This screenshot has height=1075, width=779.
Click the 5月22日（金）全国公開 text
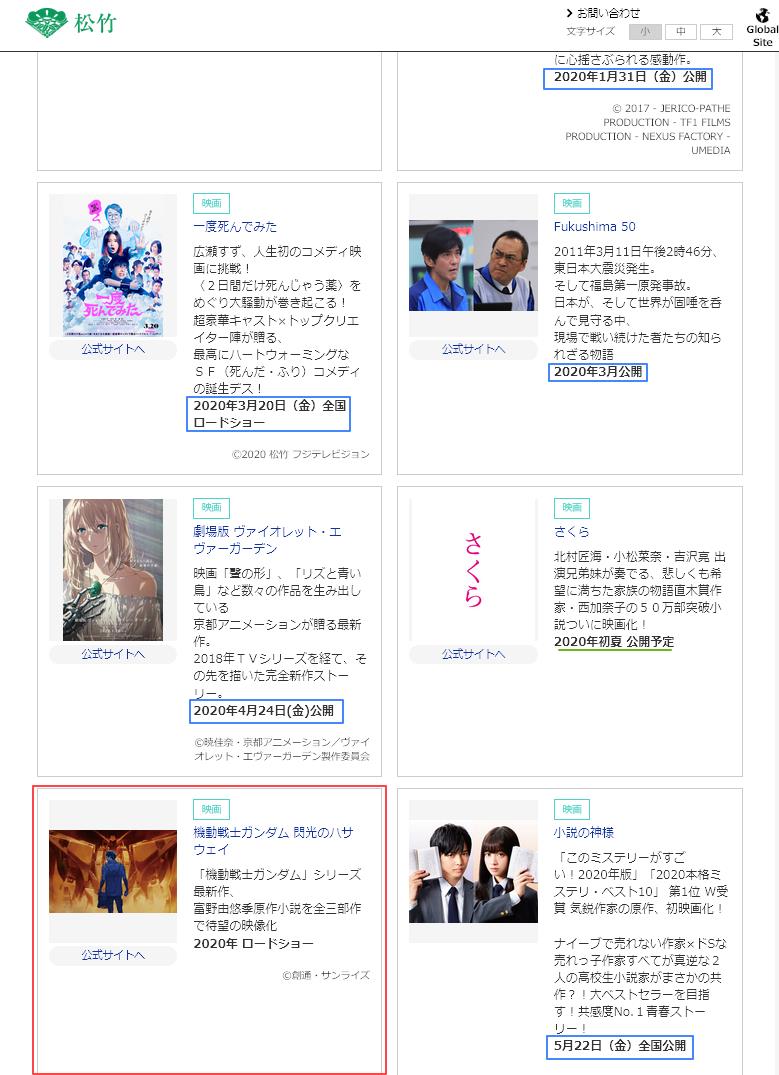pyautogui.click(x=620, y=1046)
